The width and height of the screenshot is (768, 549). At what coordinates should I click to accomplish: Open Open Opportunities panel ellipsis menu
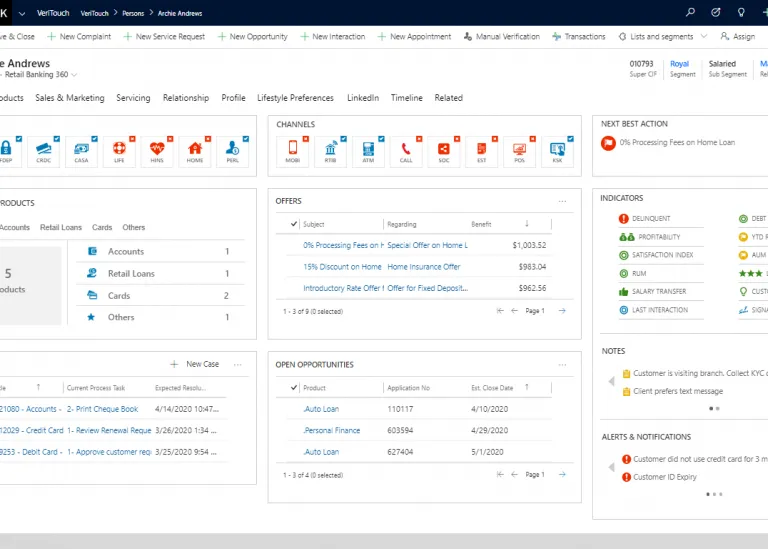tap(563, 365)
